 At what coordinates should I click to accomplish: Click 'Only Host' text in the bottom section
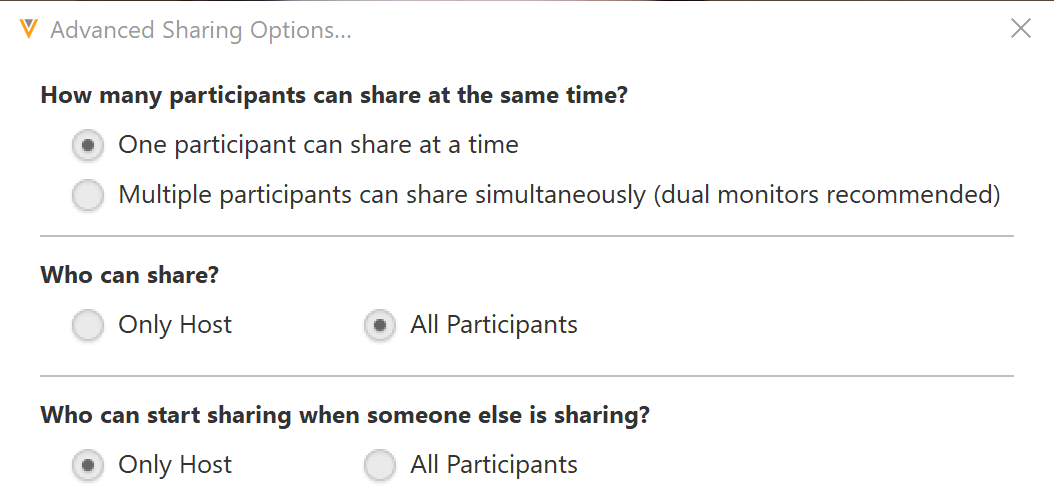(175, 465)
